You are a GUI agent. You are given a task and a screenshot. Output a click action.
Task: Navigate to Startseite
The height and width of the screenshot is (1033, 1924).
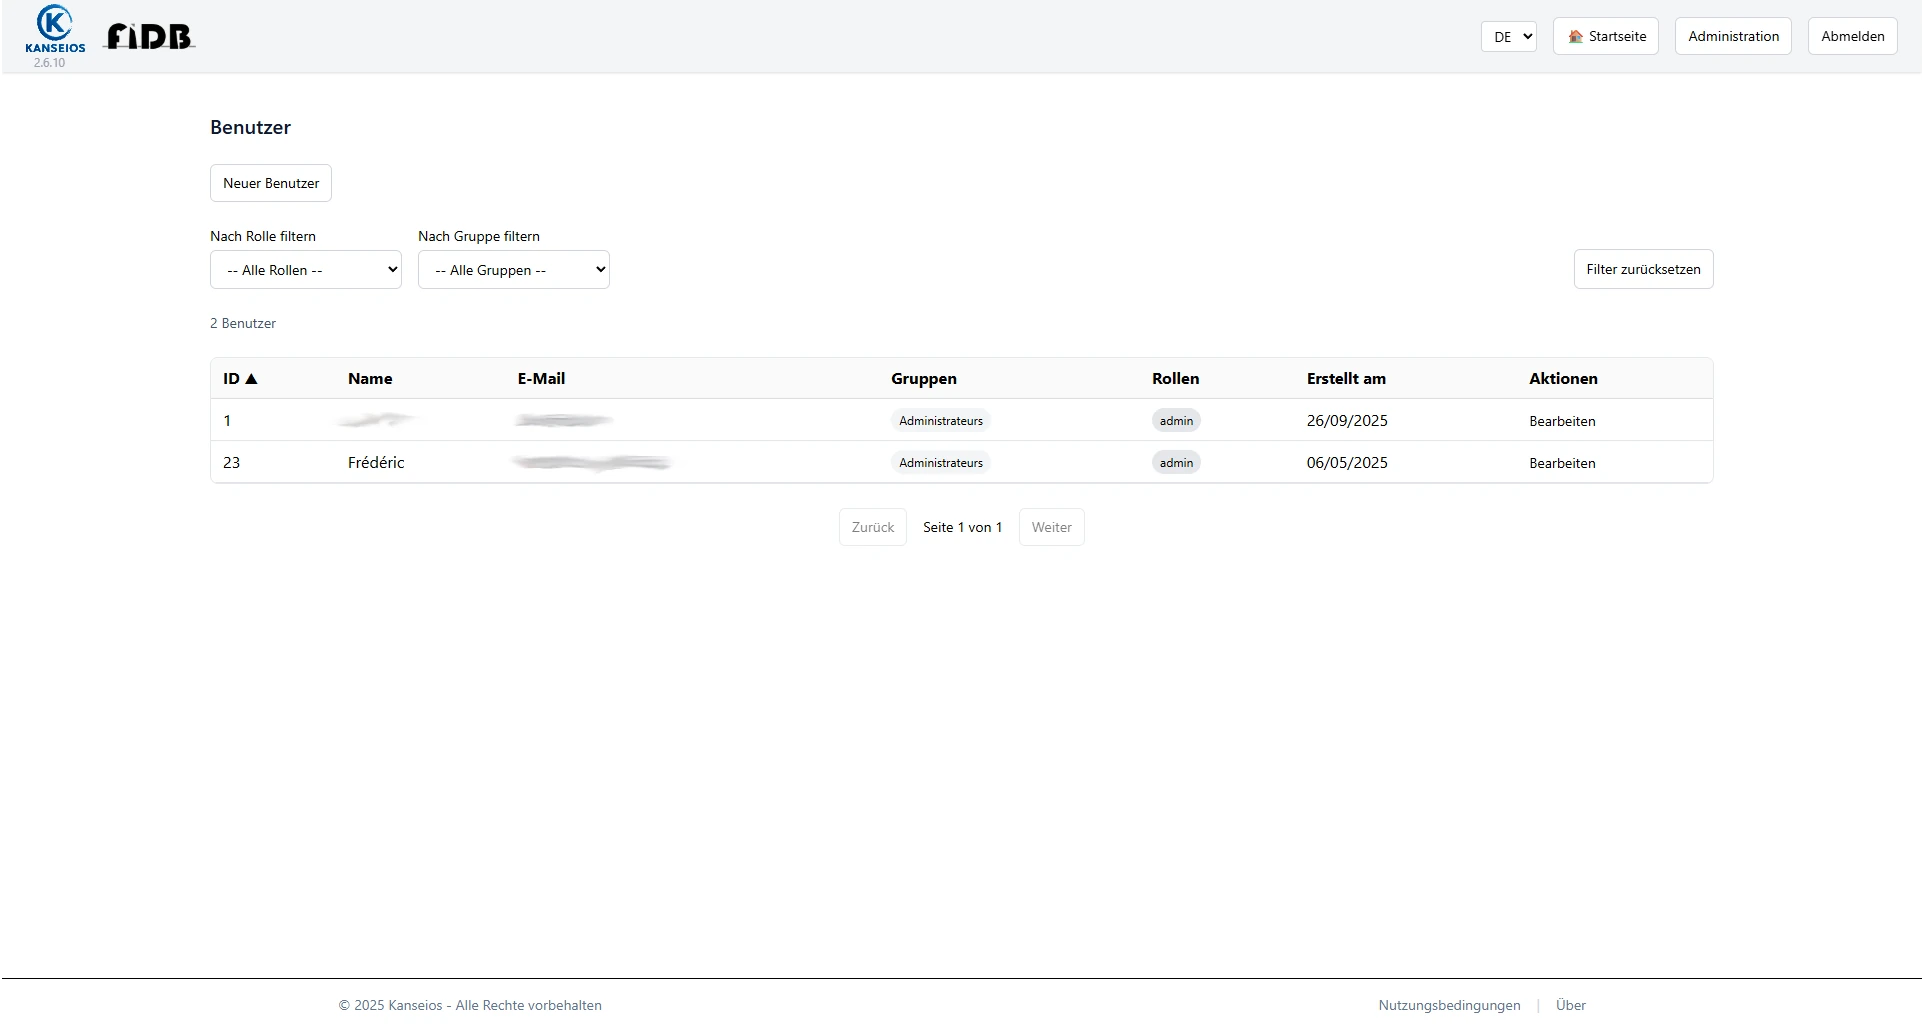(1605, 36)
